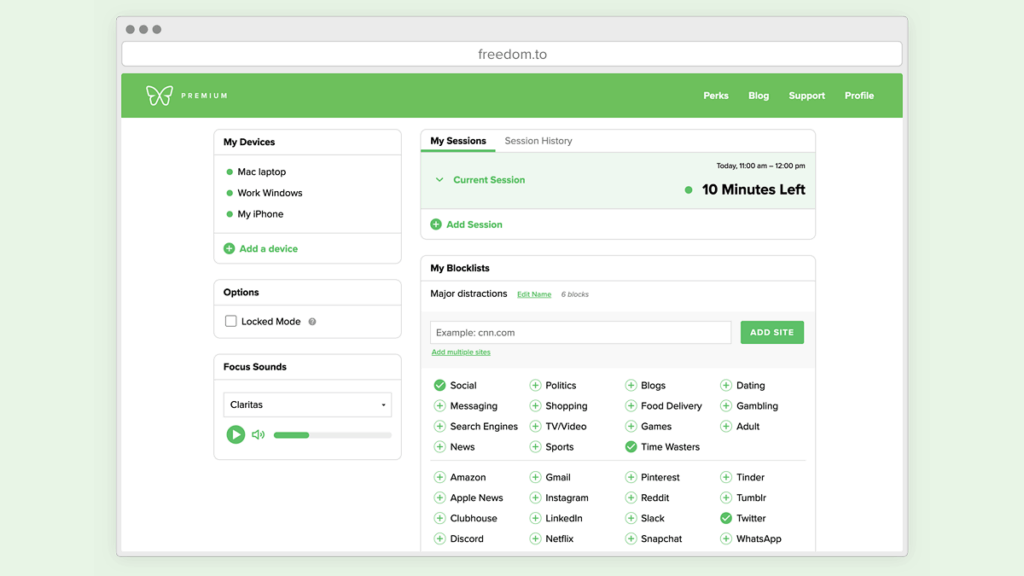Image resolution: width=1024 pixels, height=576 pixels.
Task: Add Apple News plus icon
Action: point(440,498)
